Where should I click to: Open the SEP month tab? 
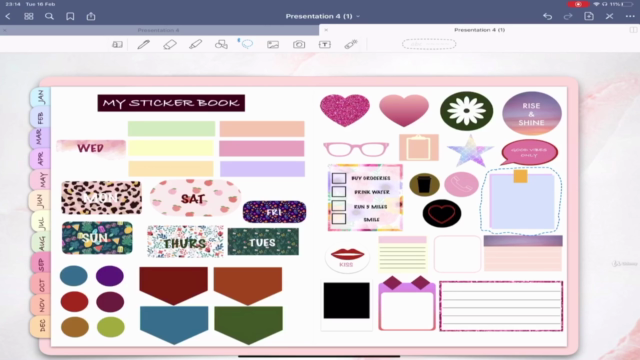pos(41,264)
